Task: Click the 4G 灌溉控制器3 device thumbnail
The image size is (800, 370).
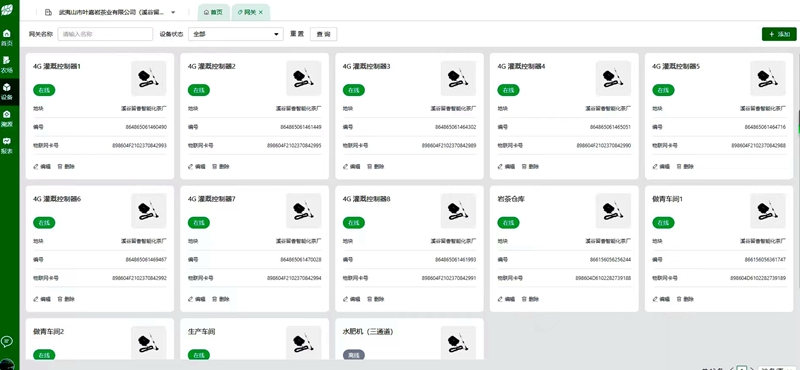Action: point(458,79)
